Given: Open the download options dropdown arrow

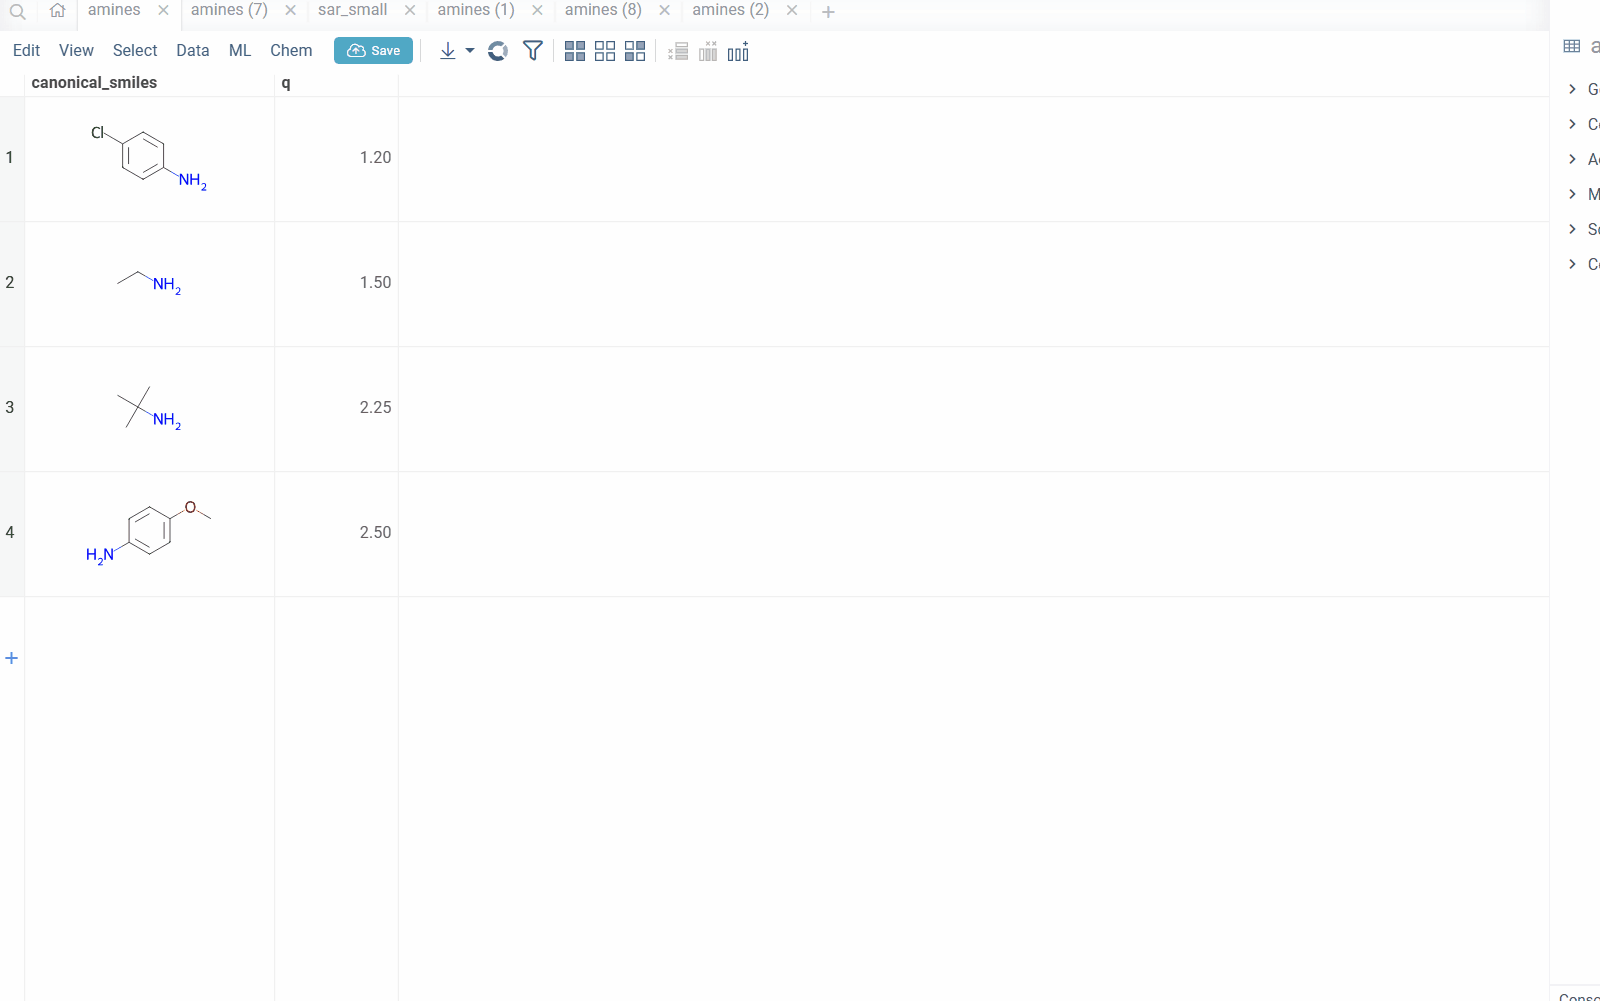Looking at the screenshot, I should pos(470,51).
